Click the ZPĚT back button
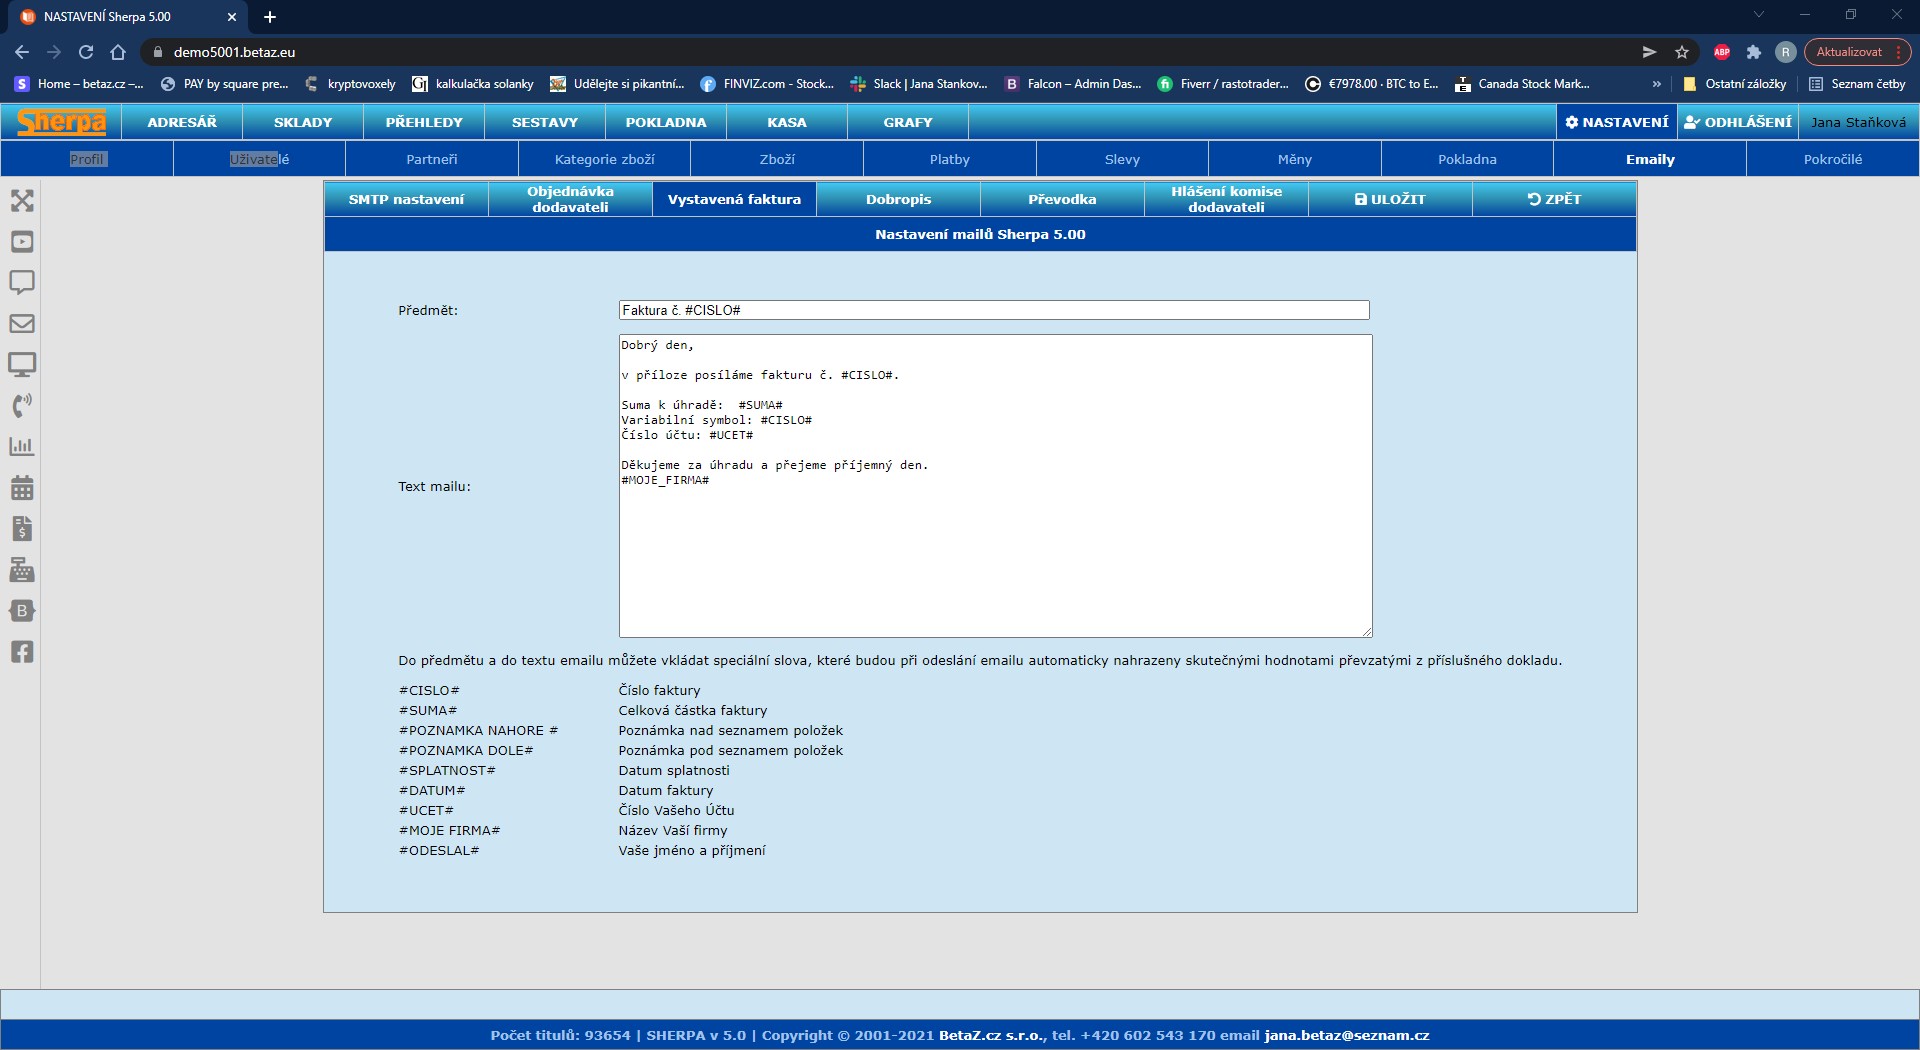Image resolution: width=1920 pixels, height=1050 pixels. 1554,200
